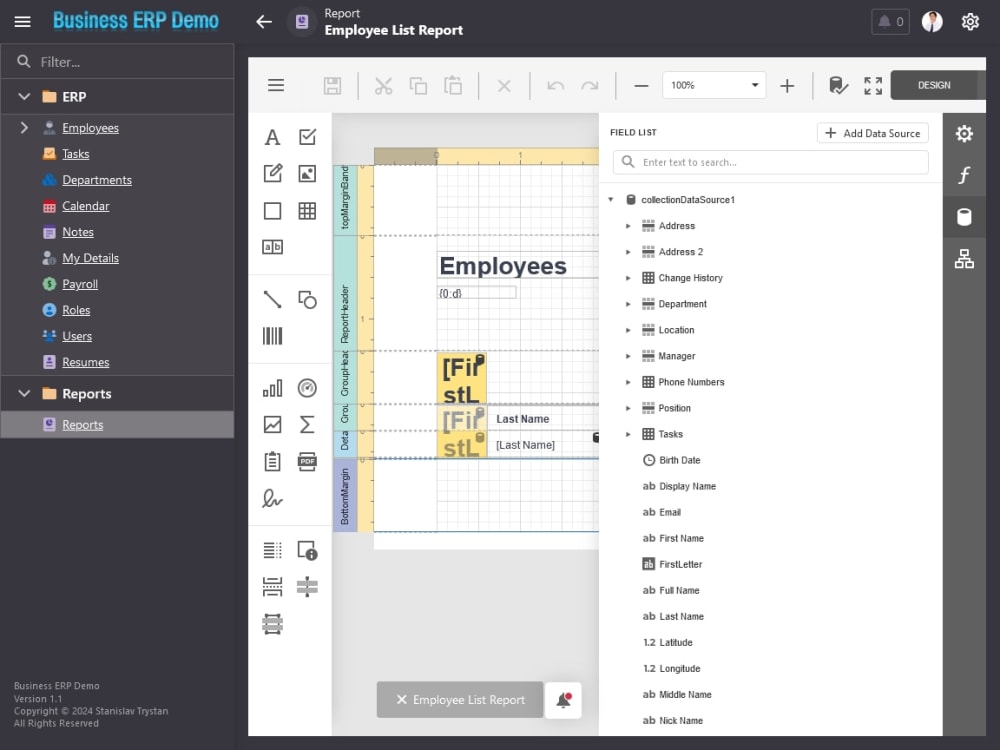The width and height of the screenshot is (1000, 750).
Task: Expand the Manager field node
Action: click(x=628, y=356)
